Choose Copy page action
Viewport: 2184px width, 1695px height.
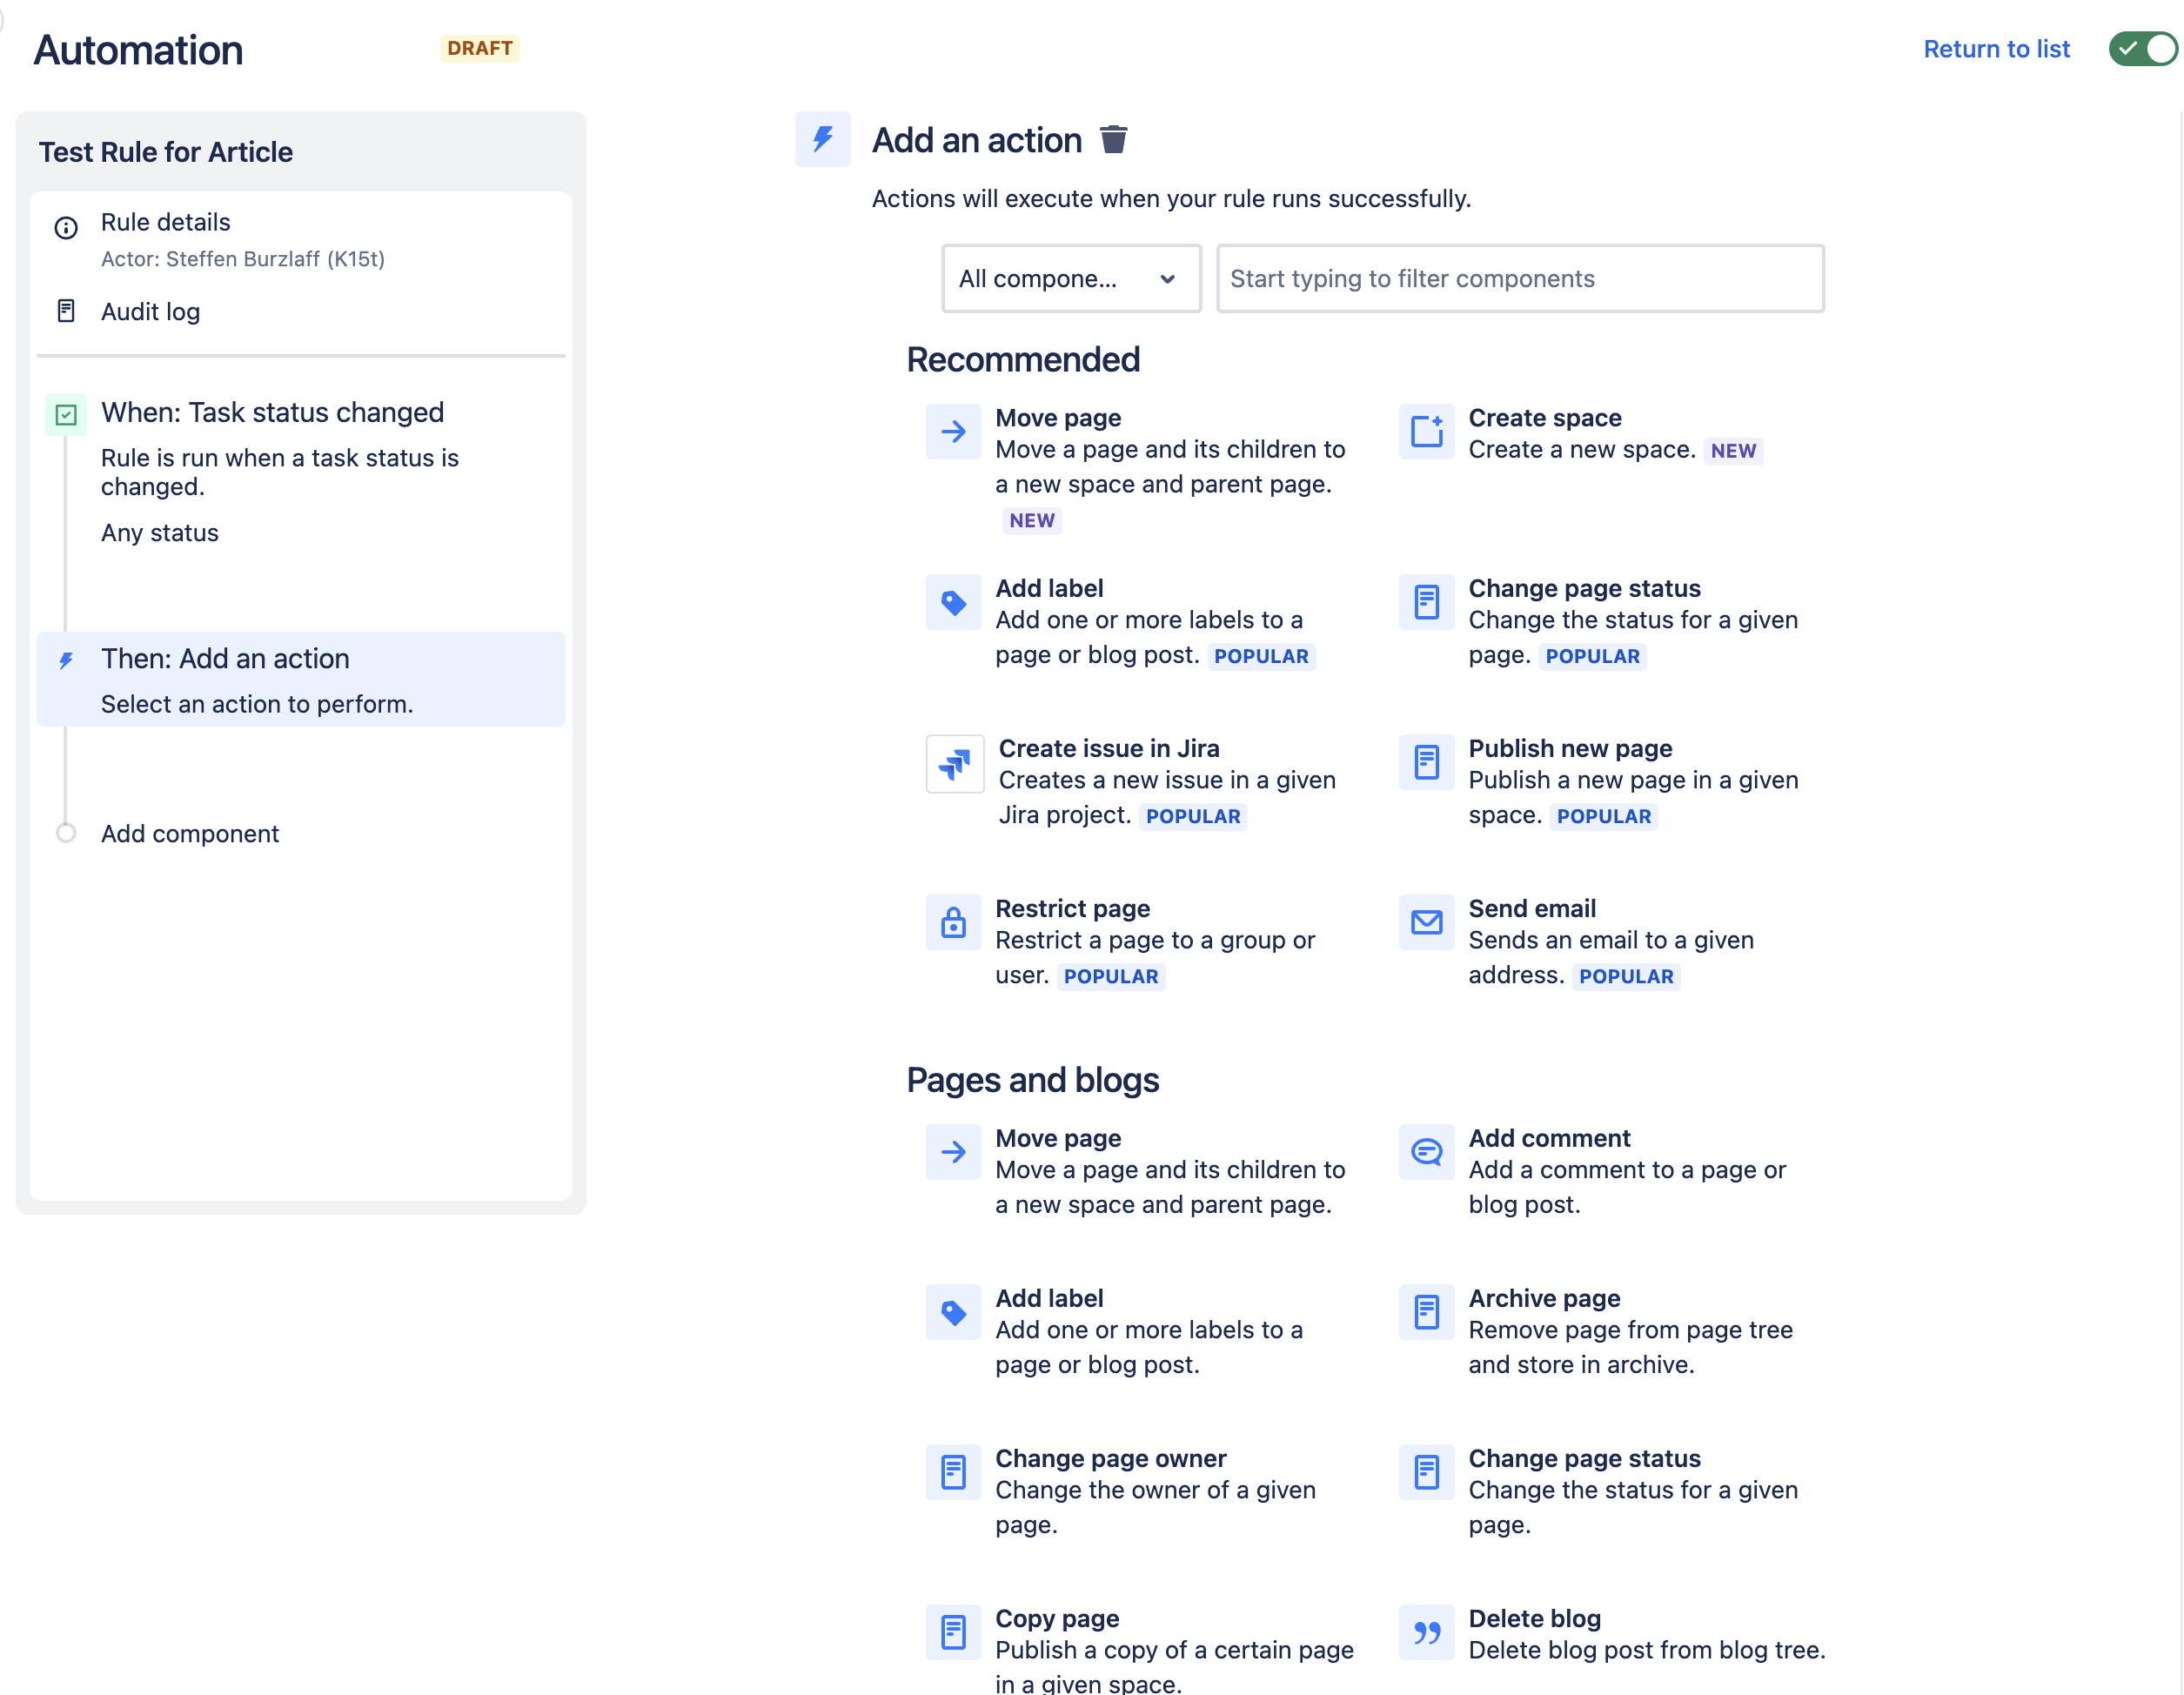pos(1141,1649)
